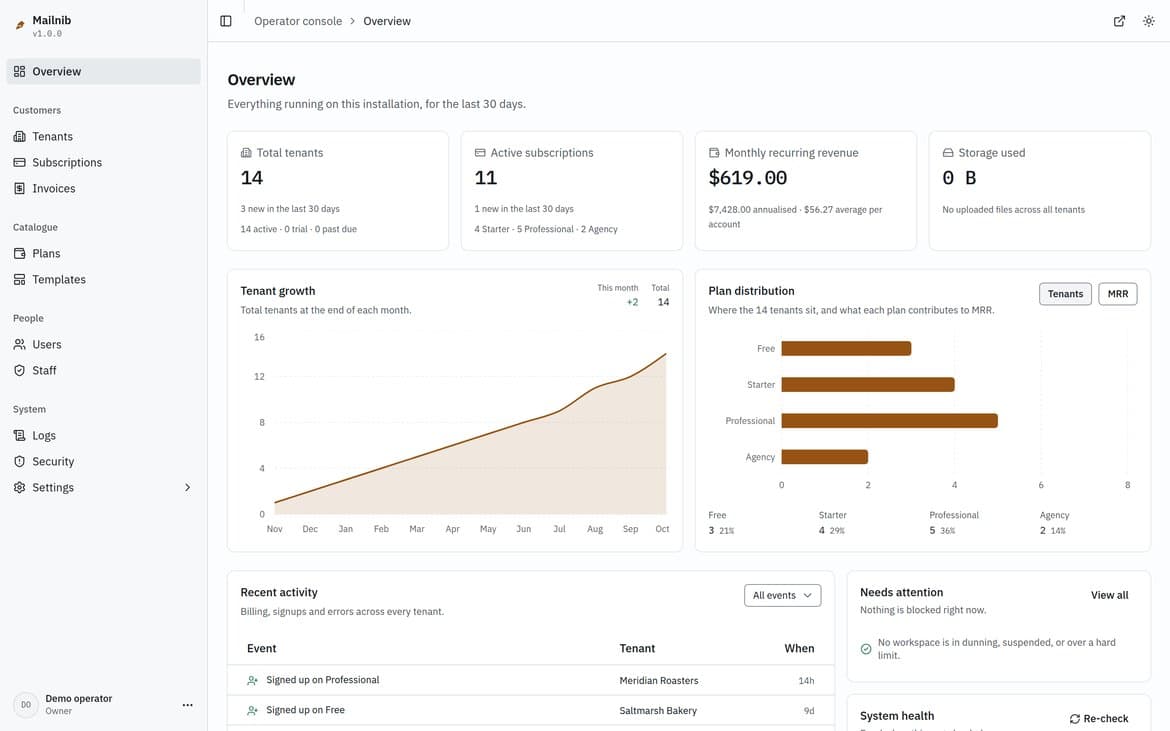Viewport: 1170px width, 731px height.
Task: Click the Settings gear icon
Action: coord(19,488)
